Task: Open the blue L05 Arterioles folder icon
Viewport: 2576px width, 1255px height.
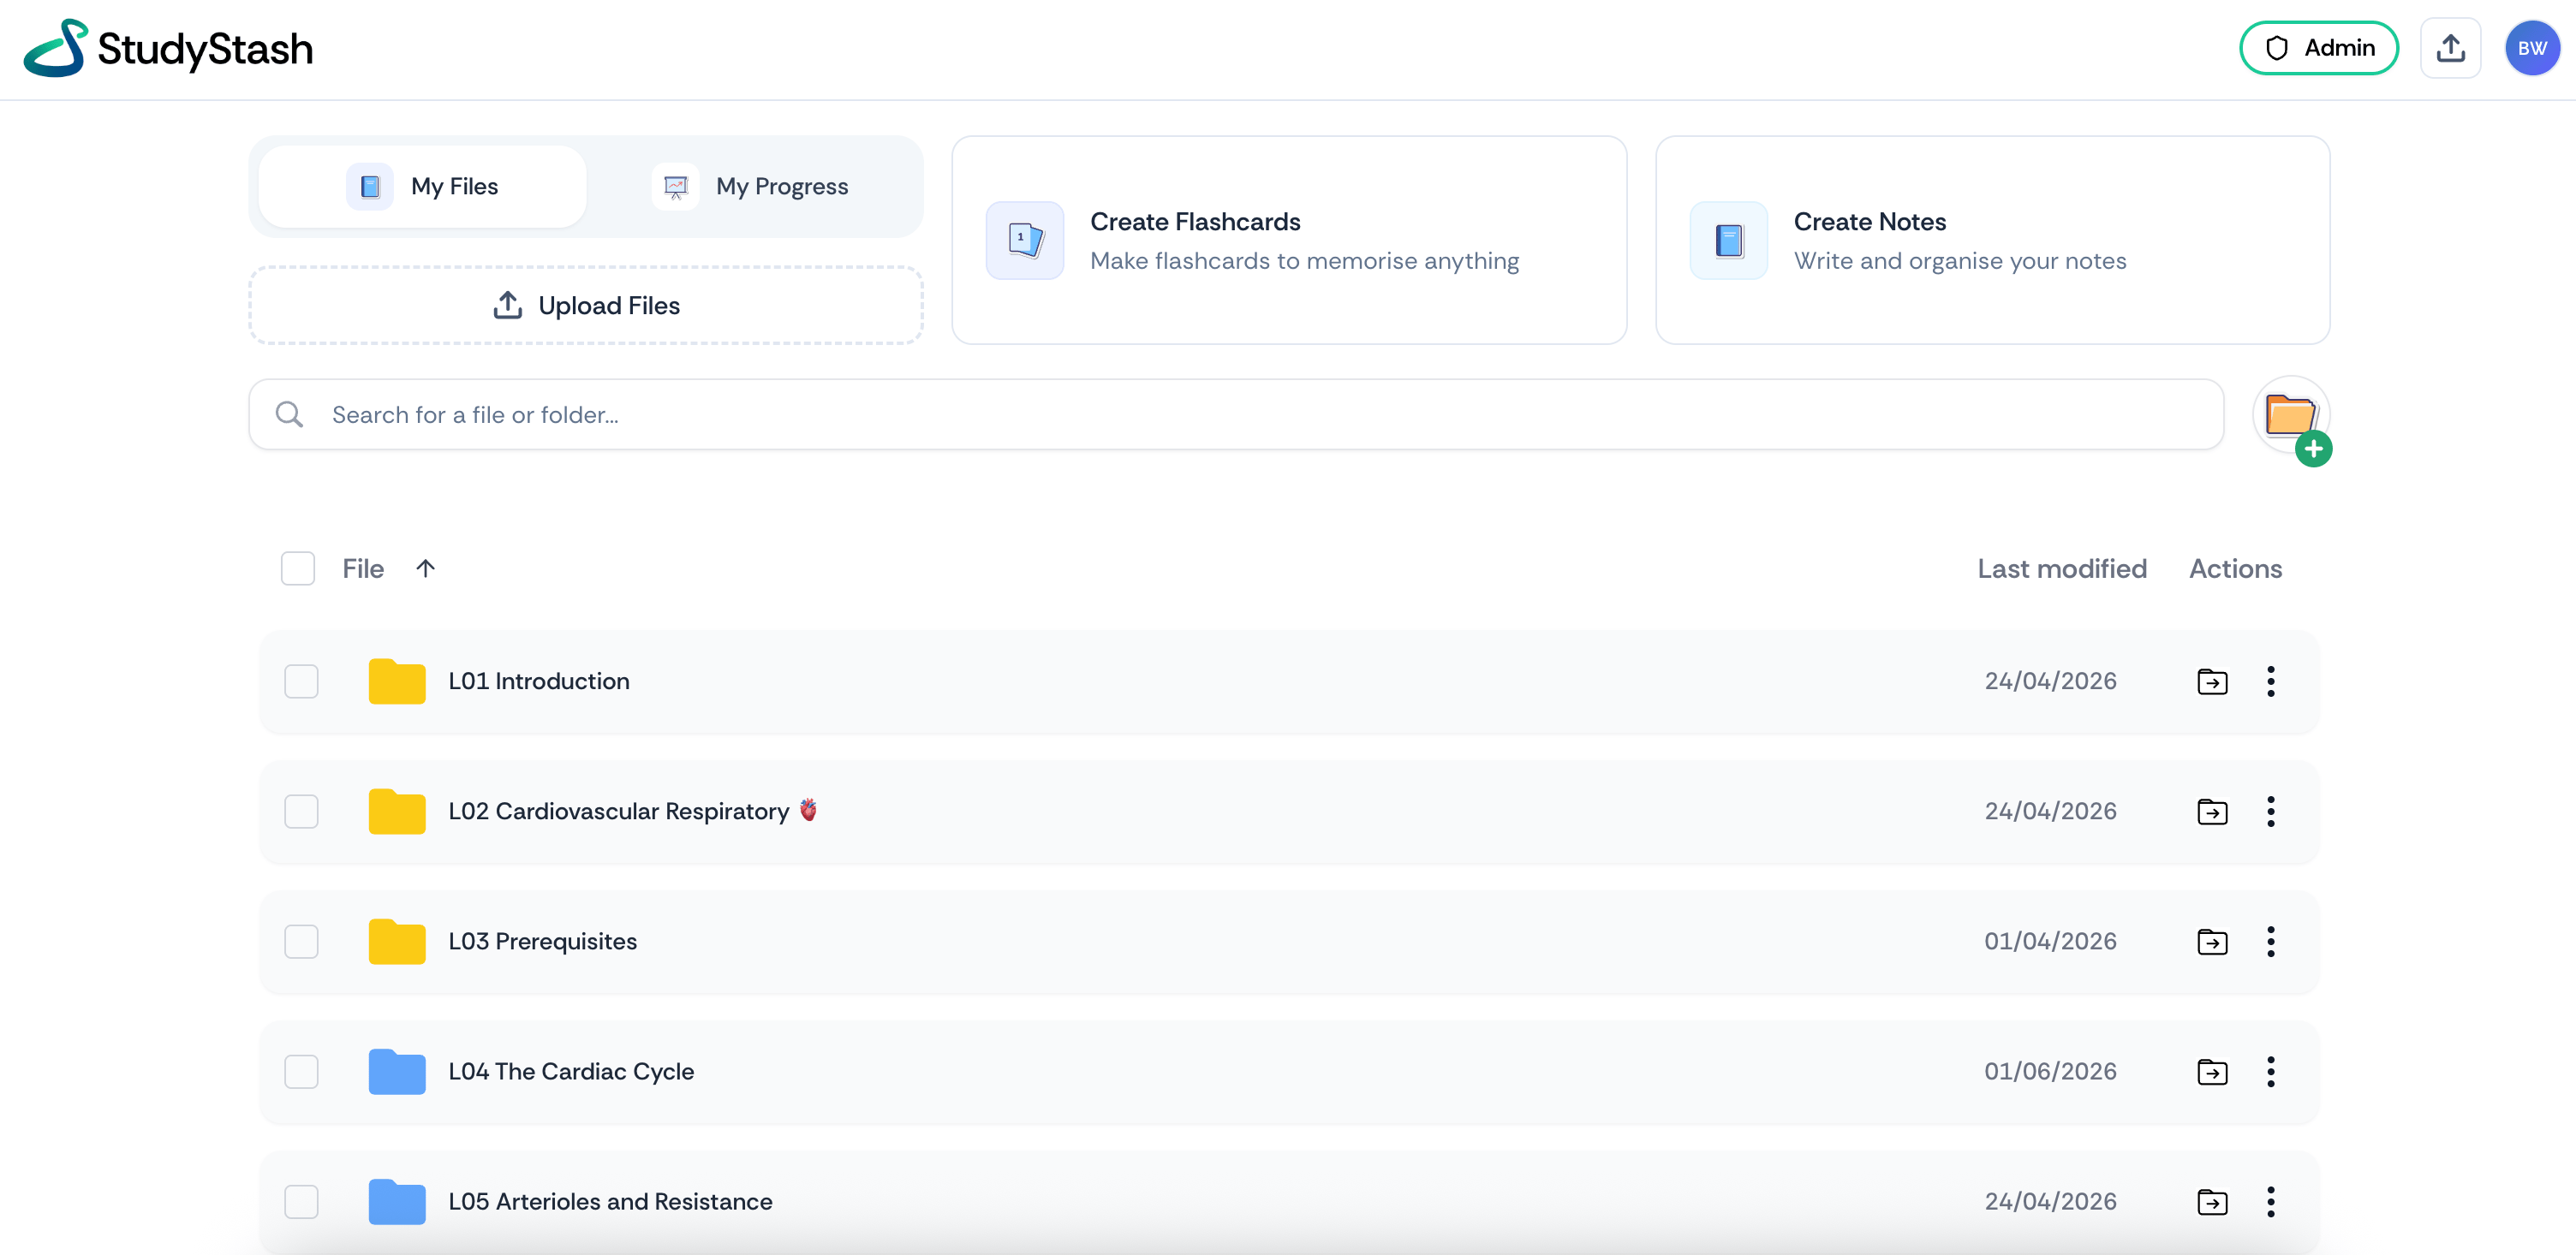Action: pos(397,1201)
